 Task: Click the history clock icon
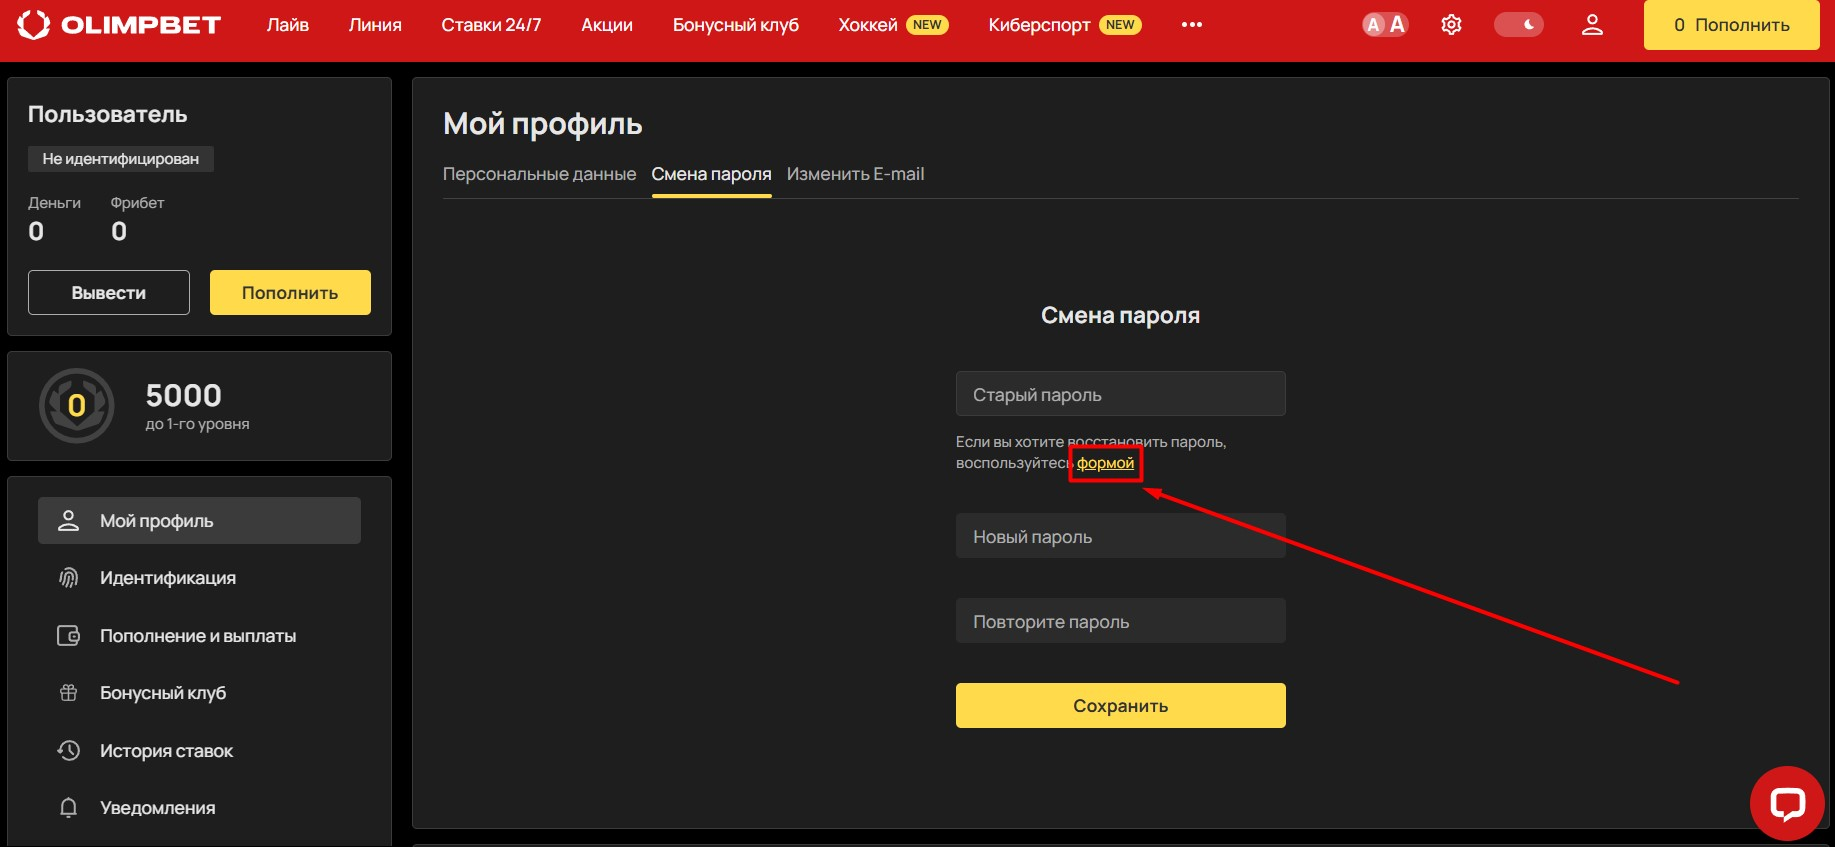(68, 750)
